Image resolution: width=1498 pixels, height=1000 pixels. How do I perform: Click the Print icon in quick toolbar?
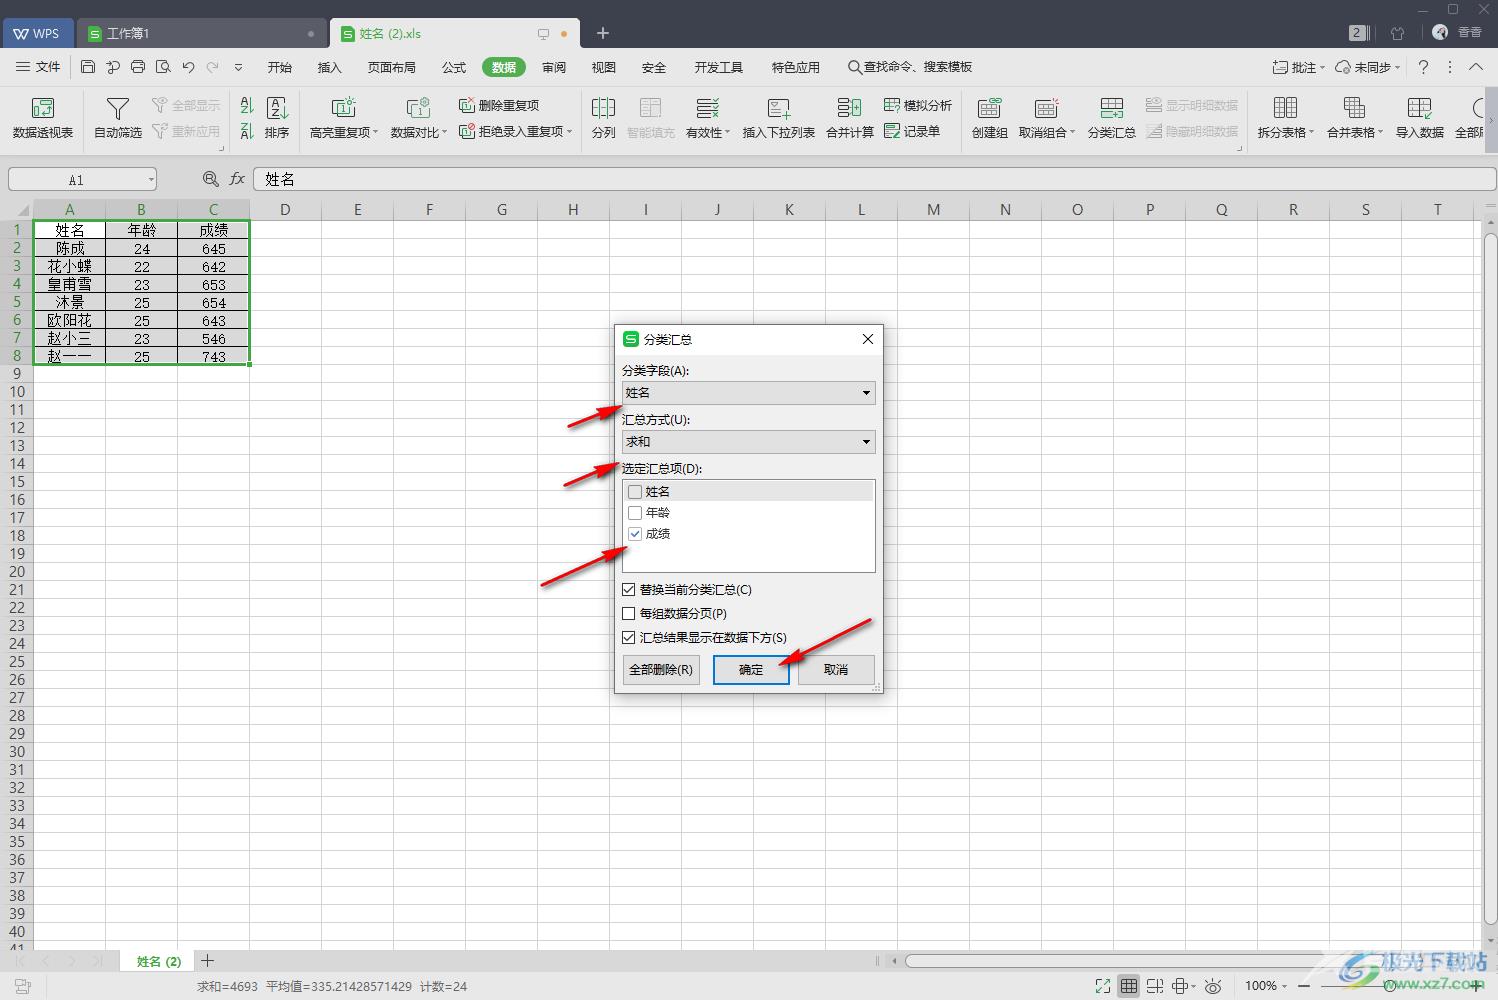(x=138, y=67)
